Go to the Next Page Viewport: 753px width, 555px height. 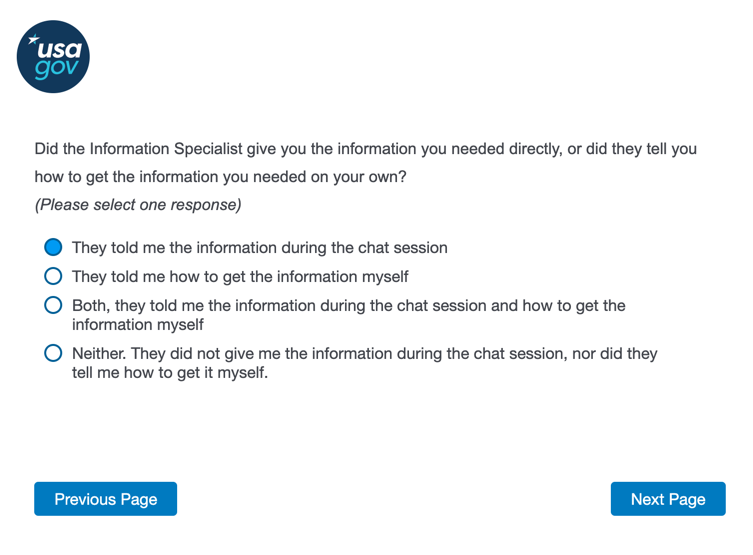[x=668, y=499]
